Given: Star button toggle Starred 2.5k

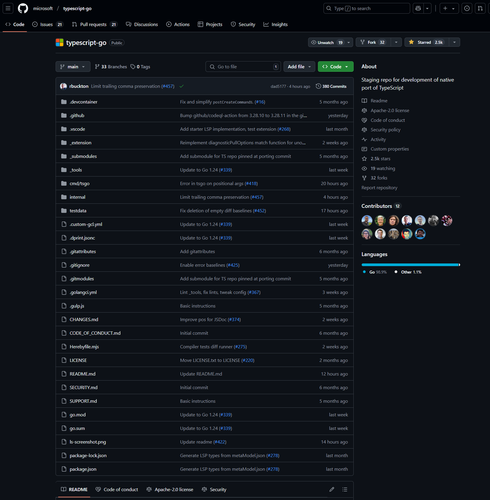Looking at the screenshot, I should 426,42.
